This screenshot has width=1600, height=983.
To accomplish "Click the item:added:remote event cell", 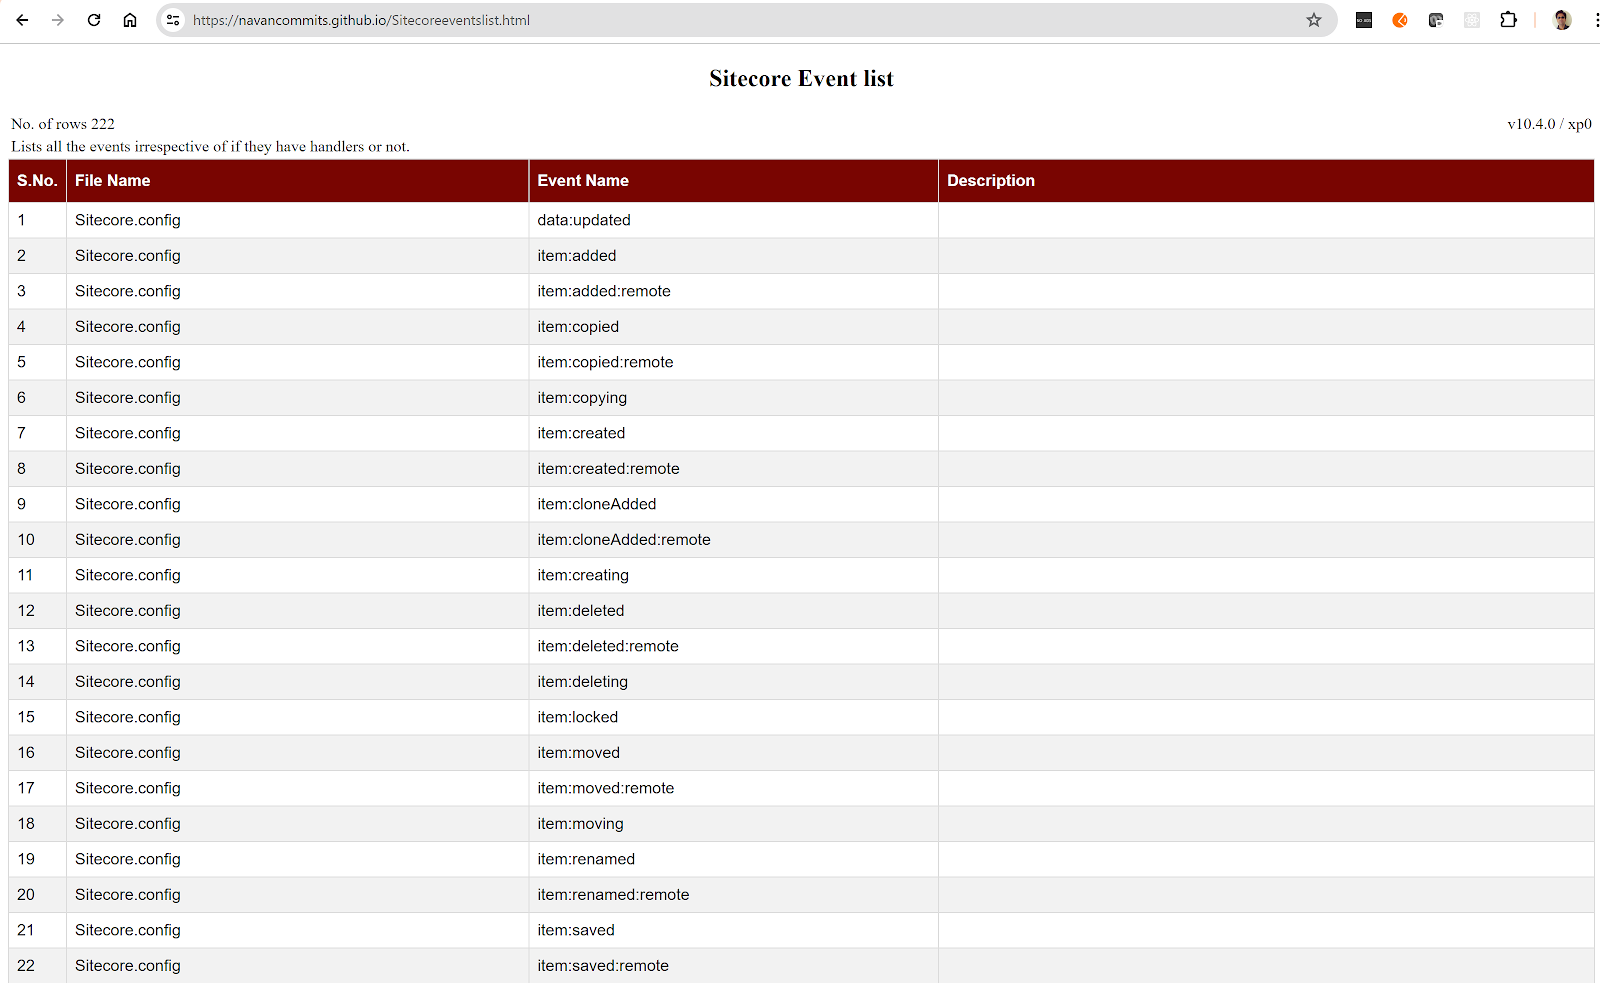I will pyautogui.click(x=734, y=291).
